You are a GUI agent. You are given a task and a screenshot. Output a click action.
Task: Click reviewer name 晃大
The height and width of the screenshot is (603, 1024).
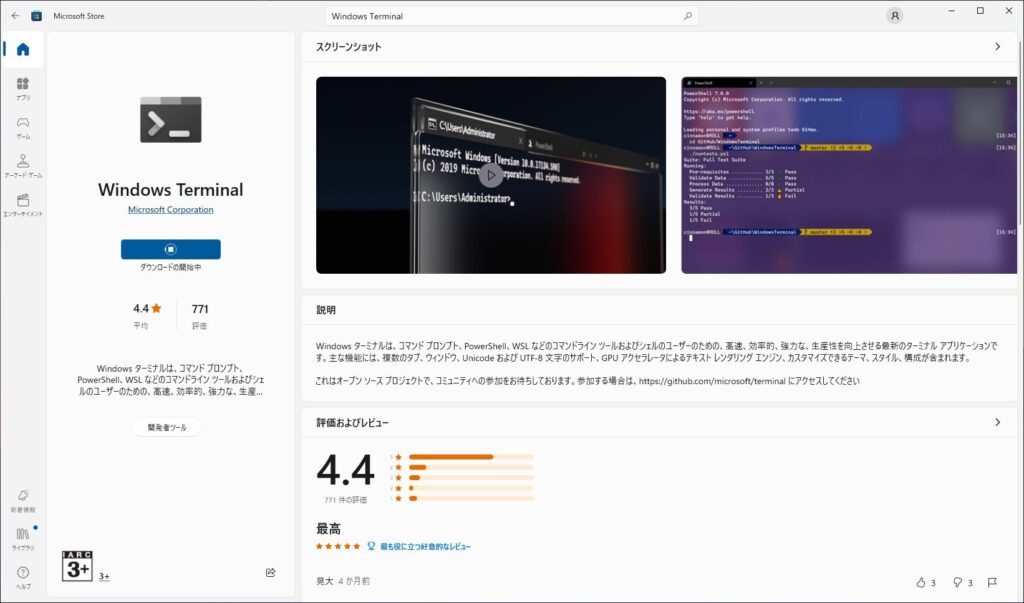pyautogui.click(x=325, y=581)
